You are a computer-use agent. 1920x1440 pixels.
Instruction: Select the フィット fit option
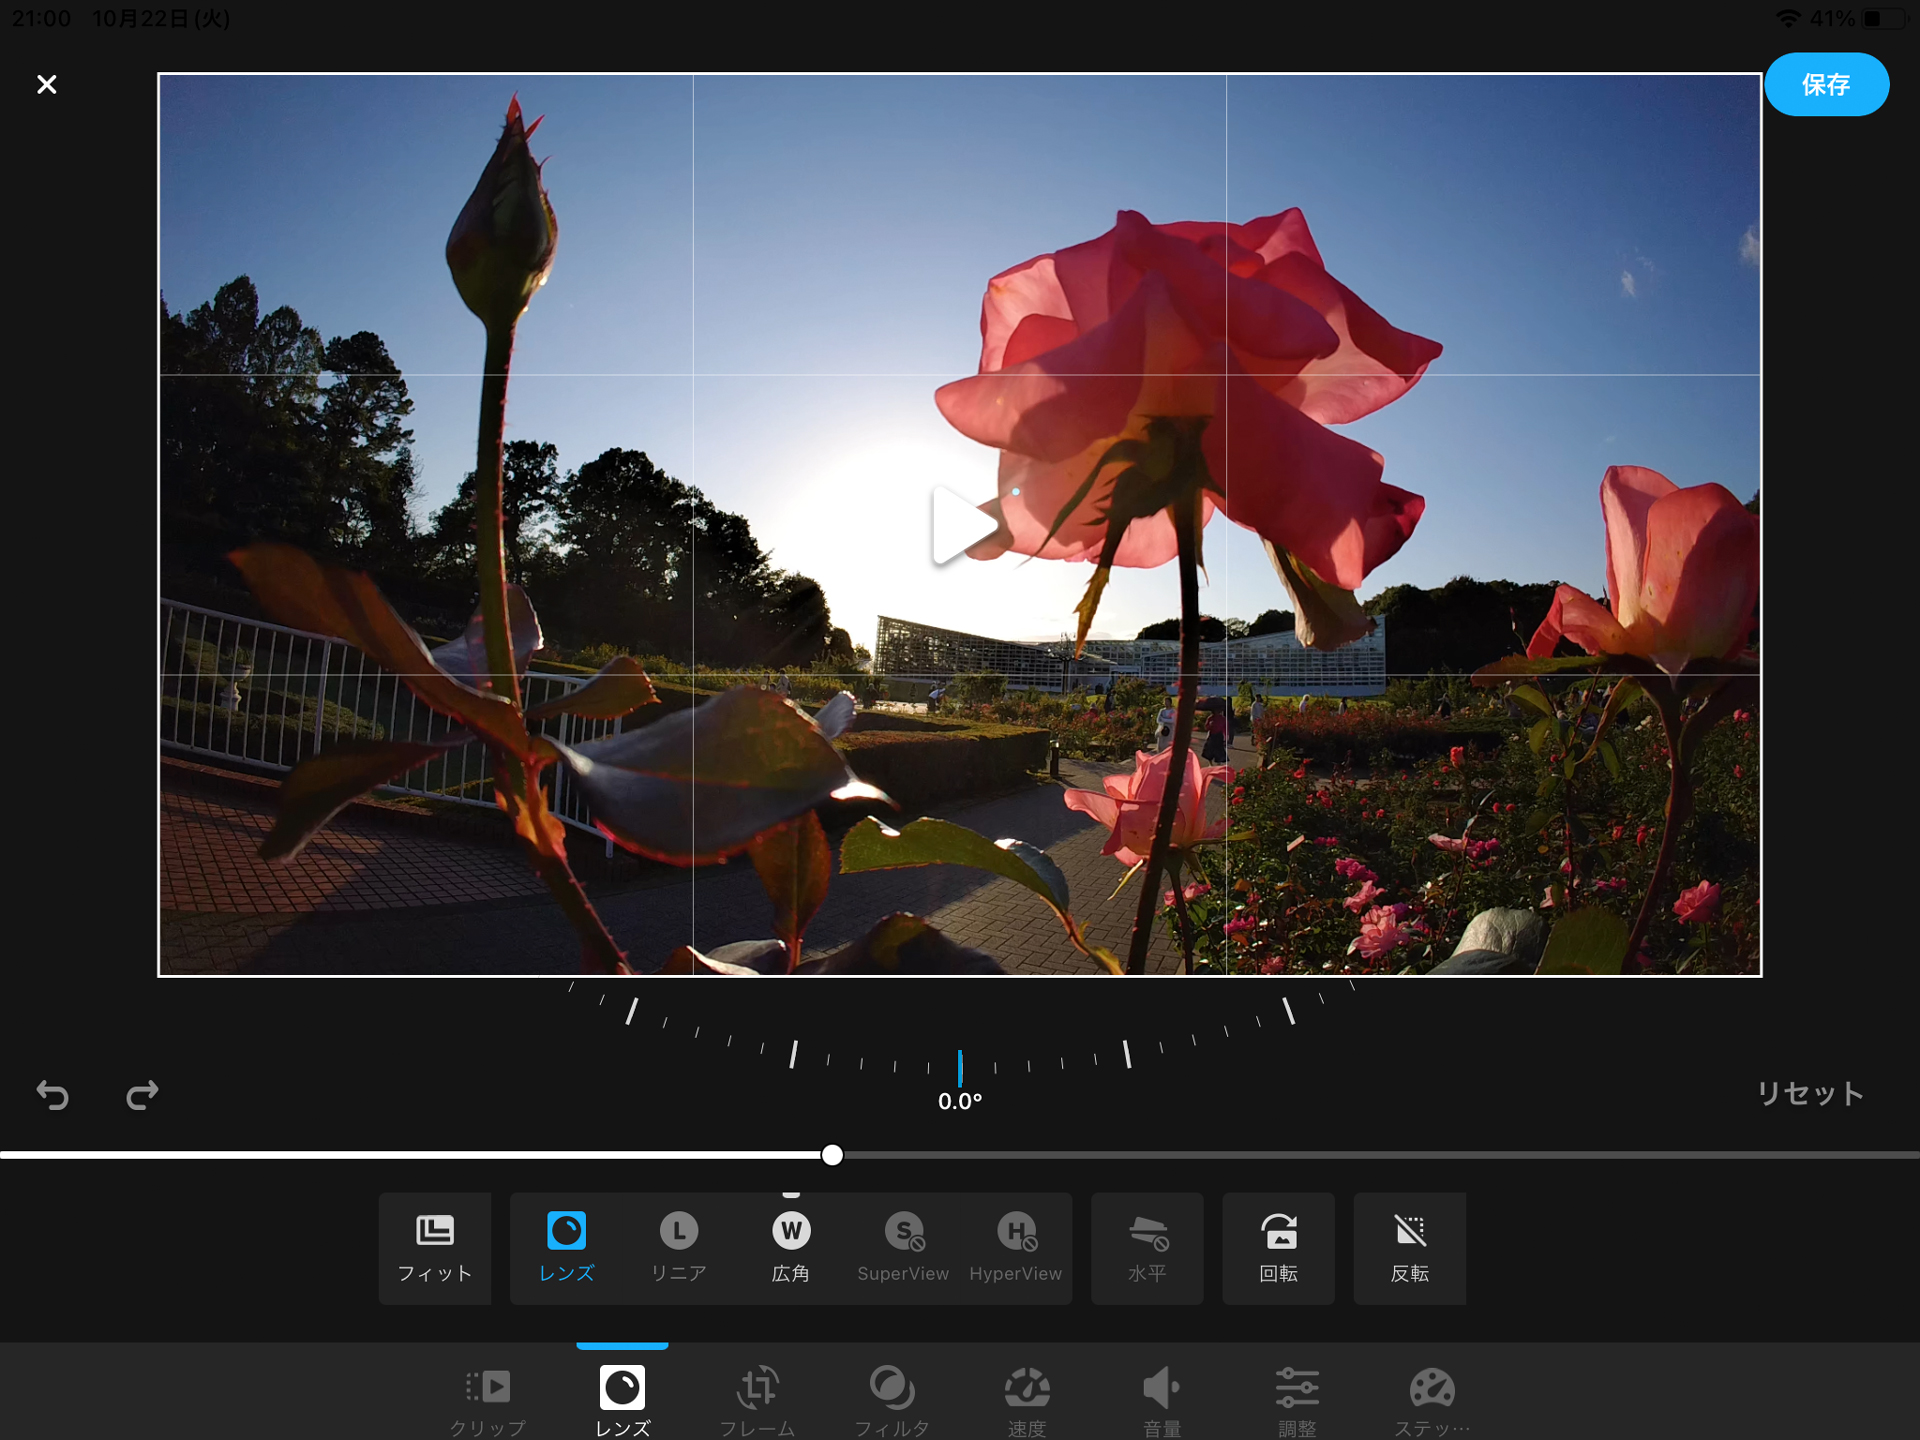point(434,1247)
